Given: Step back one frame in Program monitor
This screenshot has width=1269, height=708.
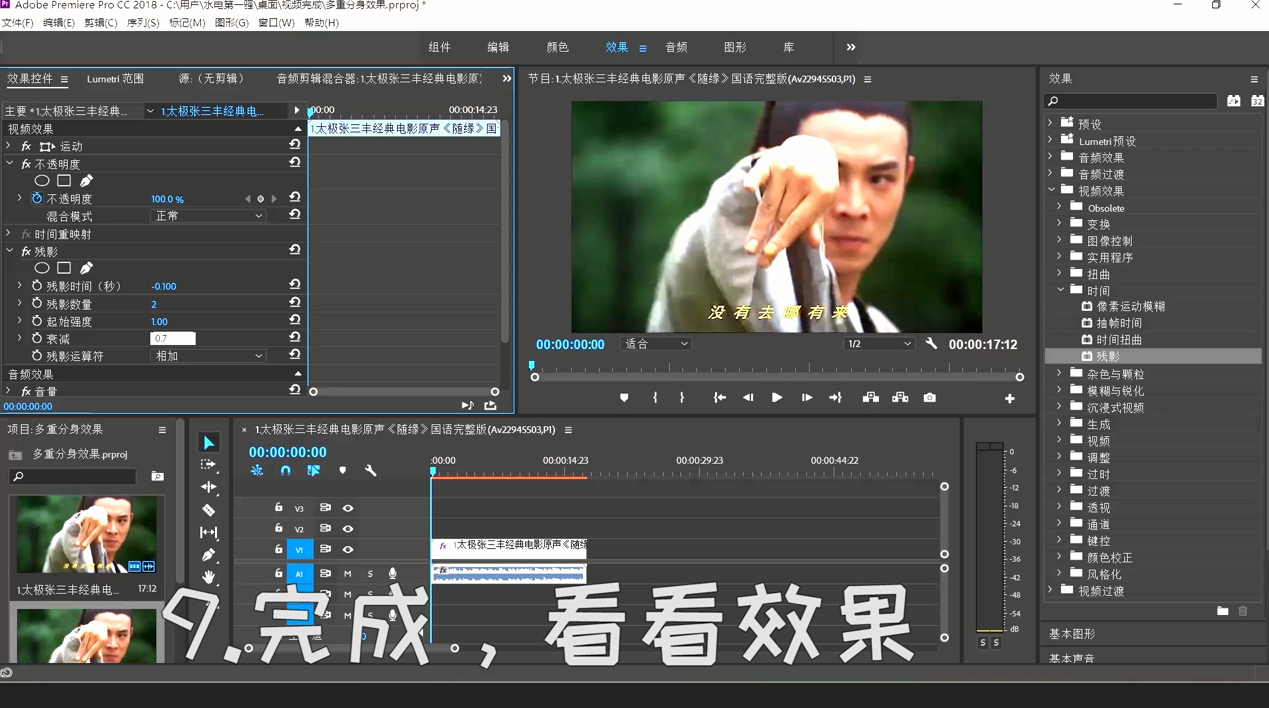Looking at the screenshot, I should coord(748,398).
